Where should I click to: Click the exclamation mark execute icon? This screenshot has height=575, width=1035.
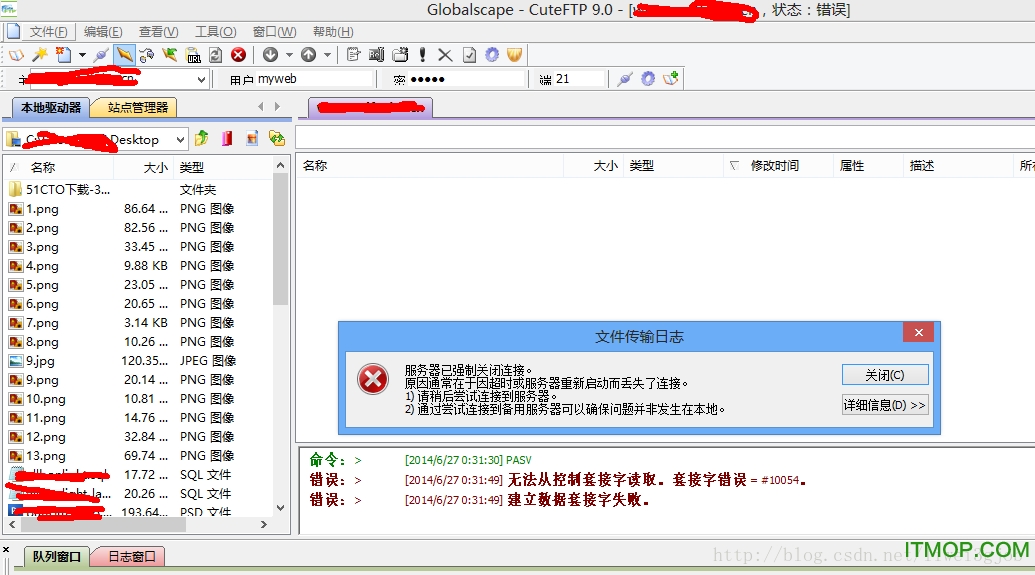pyautogui.click(x=423, y=55)
